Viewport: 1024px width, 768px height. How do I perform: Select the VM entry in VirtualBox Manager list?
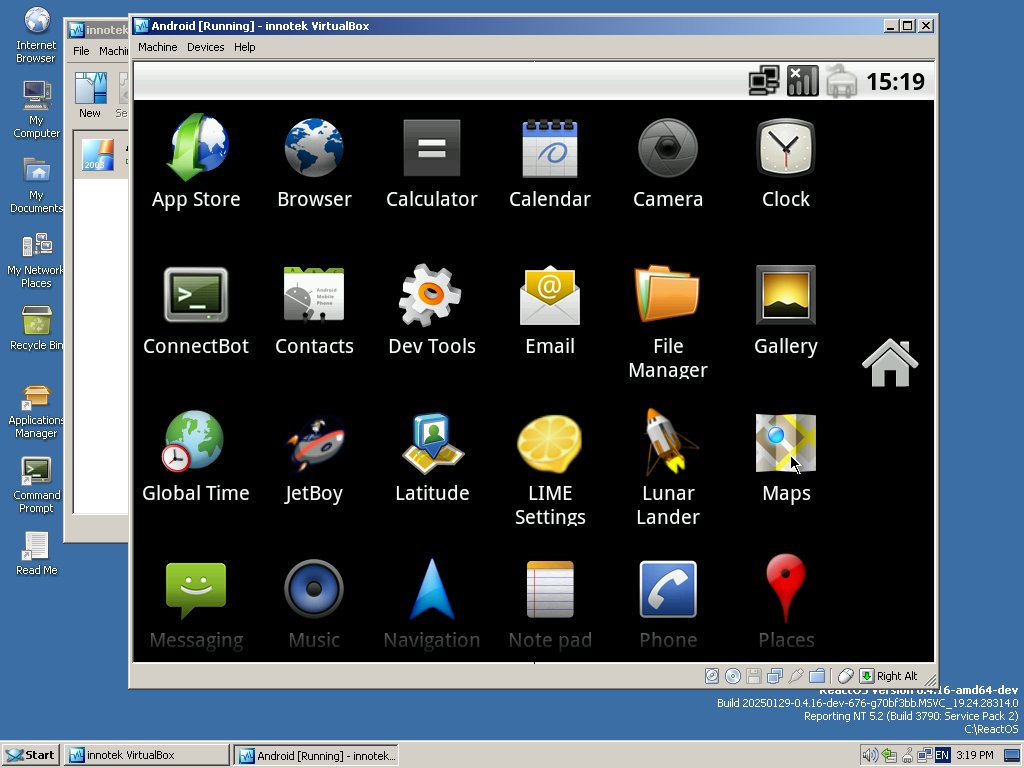[x=101, y=155]
